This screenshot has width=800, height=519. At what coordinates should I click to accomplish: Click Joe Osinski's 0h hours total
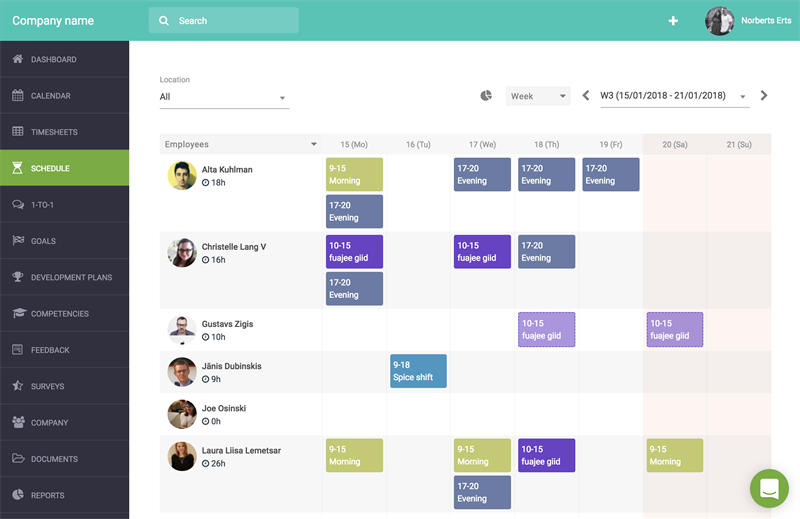(x=211, y=421)
